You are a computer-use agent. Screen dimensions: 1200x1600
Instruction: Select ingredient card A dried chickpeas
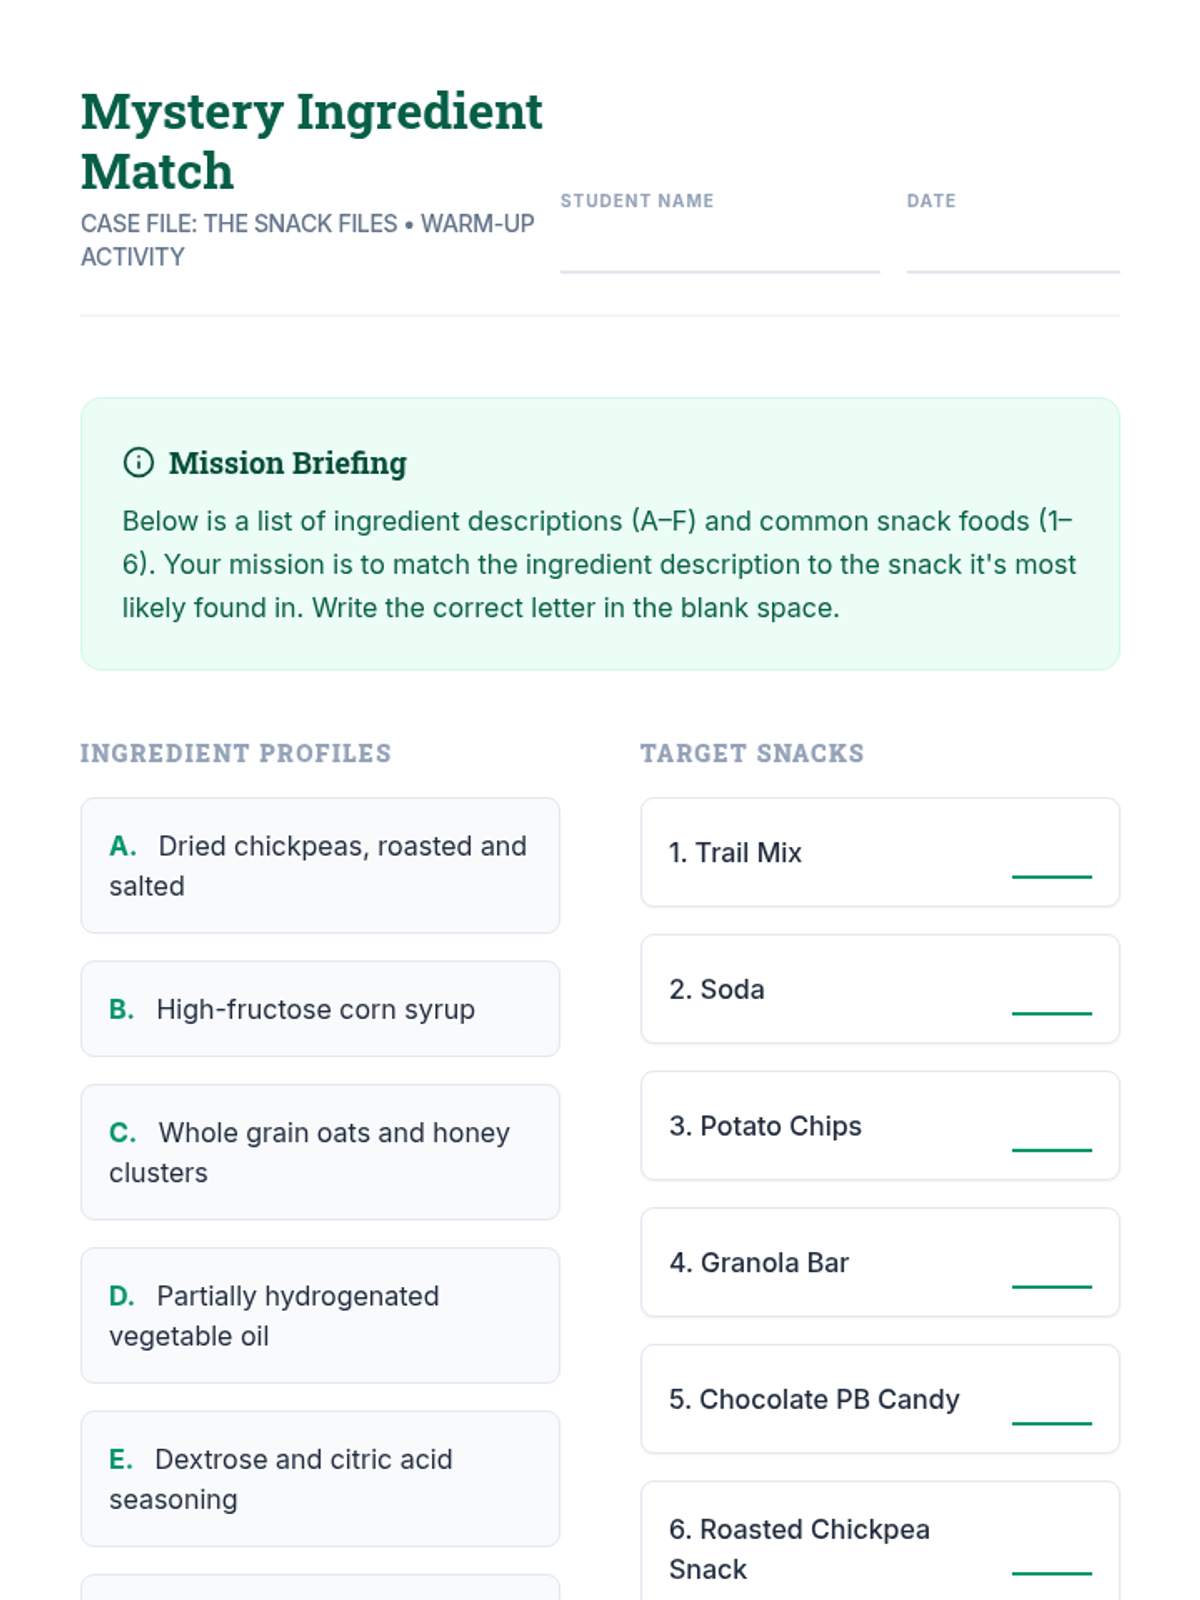point(320,865)
